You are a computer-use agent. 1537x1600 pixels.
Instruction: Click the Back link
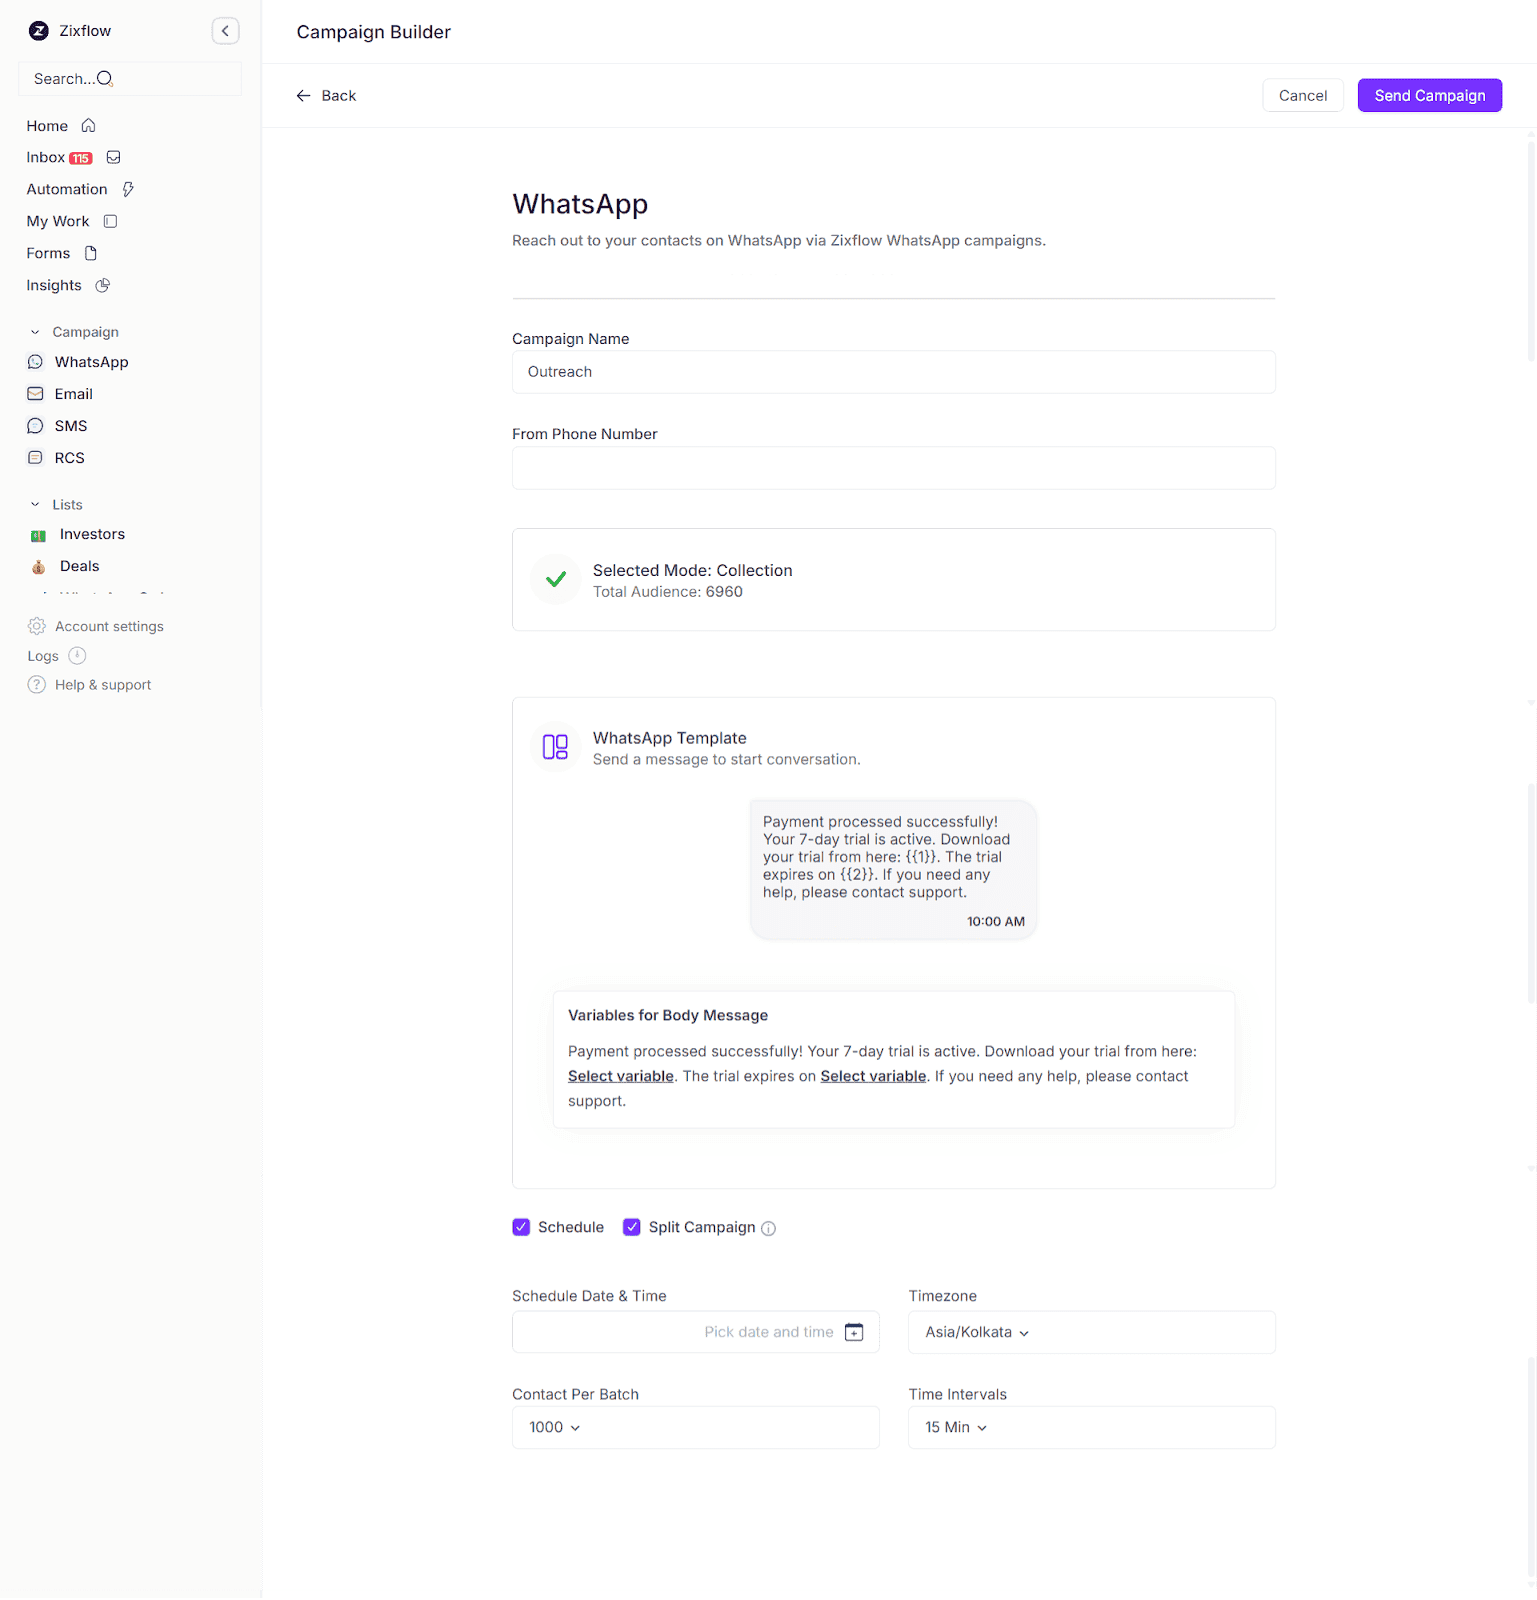coord(326,96)
